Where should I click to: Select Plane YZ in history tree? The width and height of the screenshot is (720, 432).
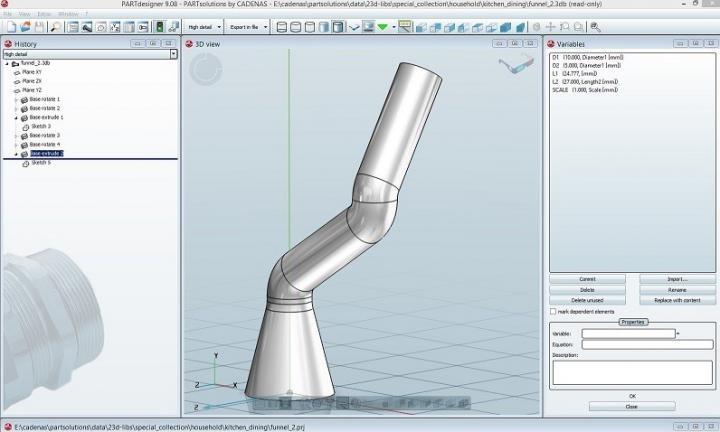pyautogui.click(x=32, y=90)
